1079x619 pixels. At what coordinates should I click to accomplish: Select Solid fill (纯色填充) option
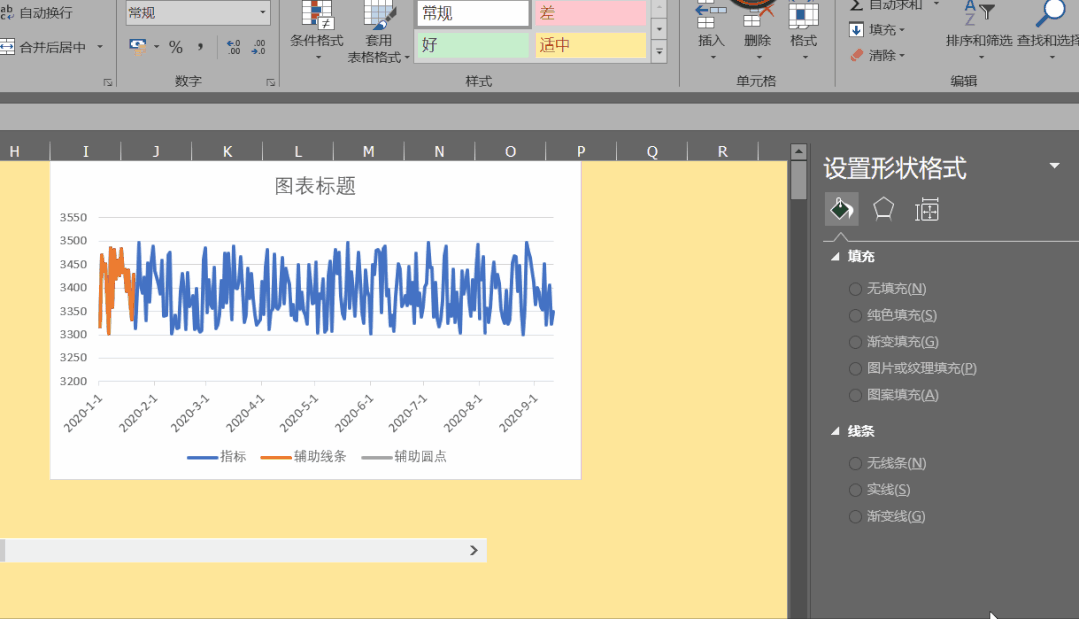[893, 316]
